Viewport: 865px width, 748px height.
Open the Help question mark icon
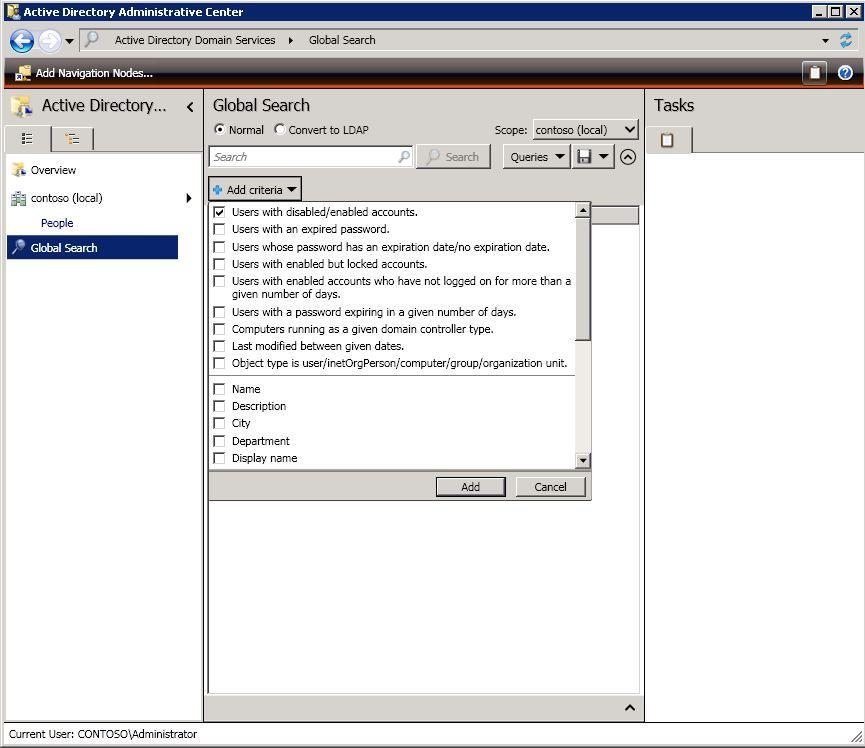(845, 73)
